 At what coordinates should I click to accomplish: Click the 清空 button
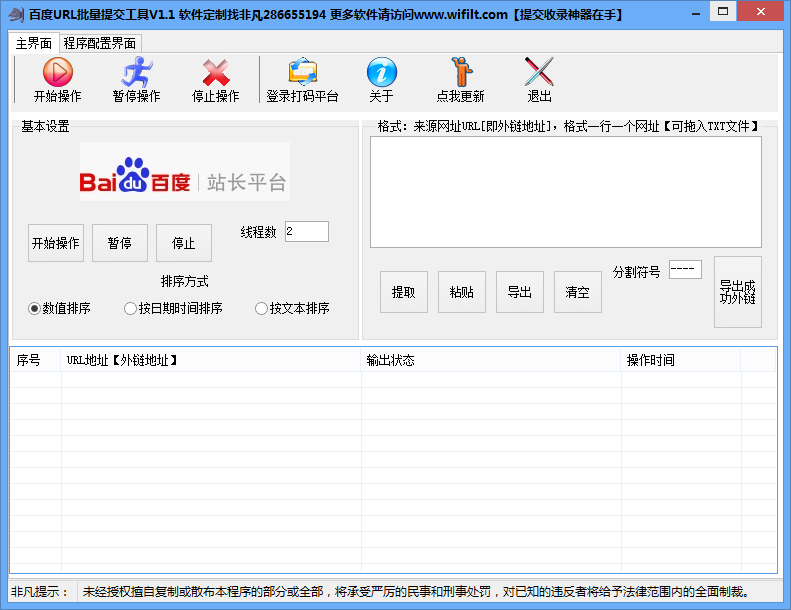click(x=578, y=292)
